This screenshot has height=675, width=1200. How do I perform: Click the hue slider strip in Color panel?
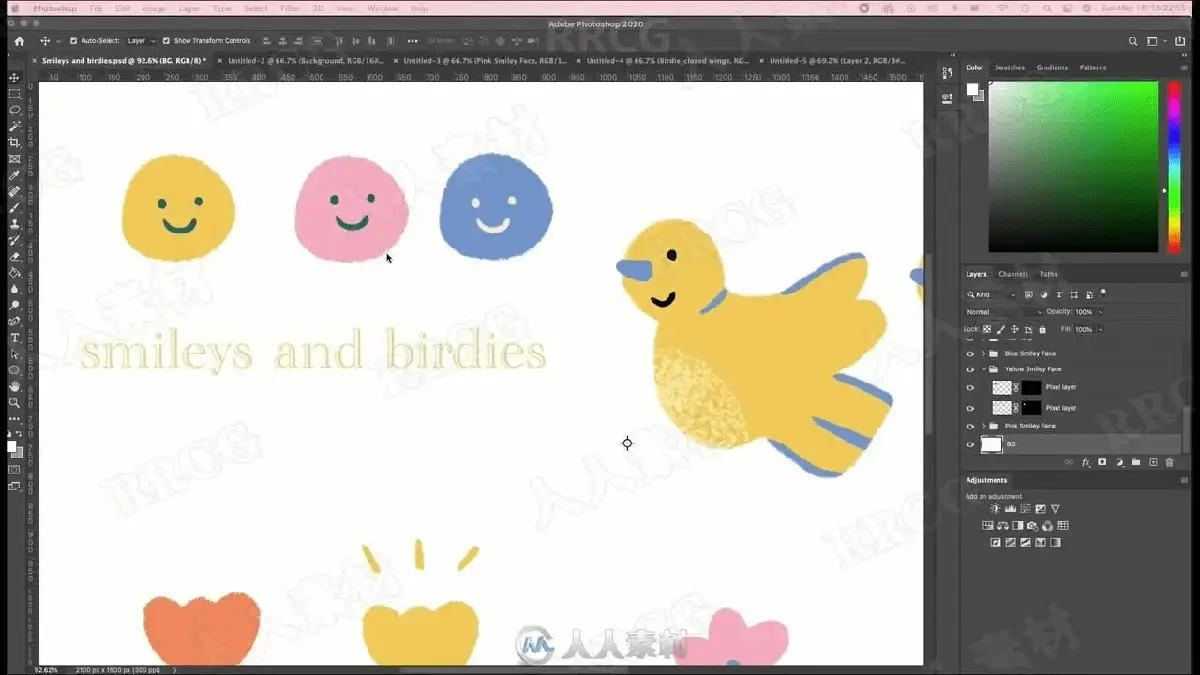click(1174, 167)
